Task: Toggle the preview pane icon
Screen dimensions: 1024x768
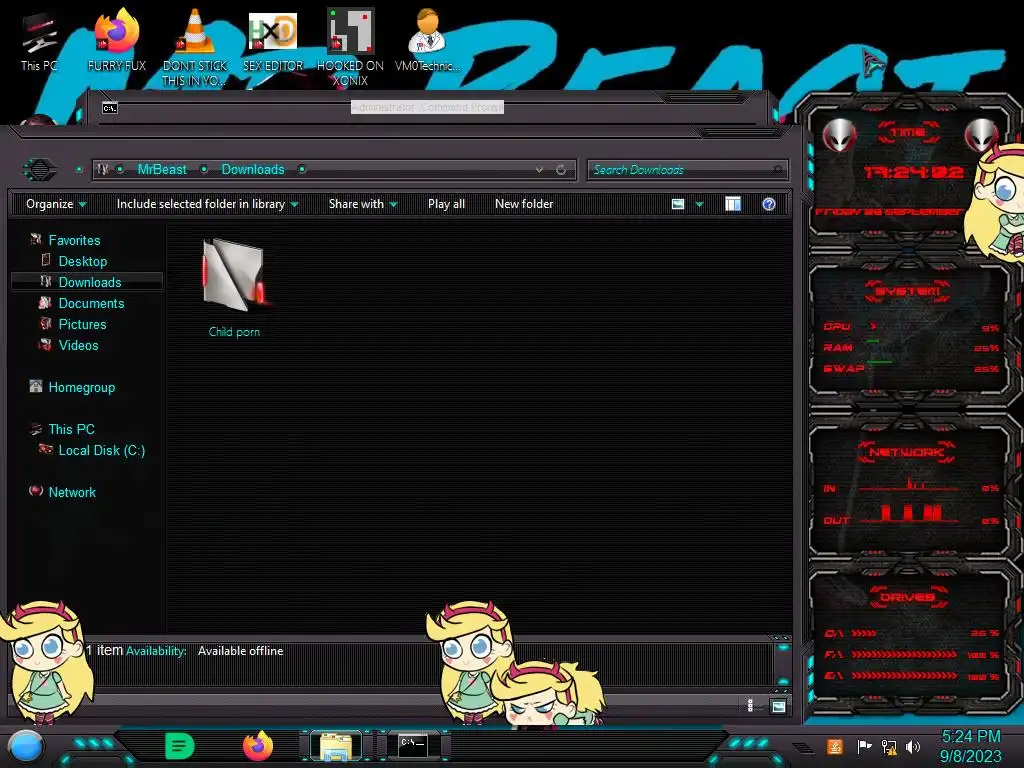Action: coord(733,204)
